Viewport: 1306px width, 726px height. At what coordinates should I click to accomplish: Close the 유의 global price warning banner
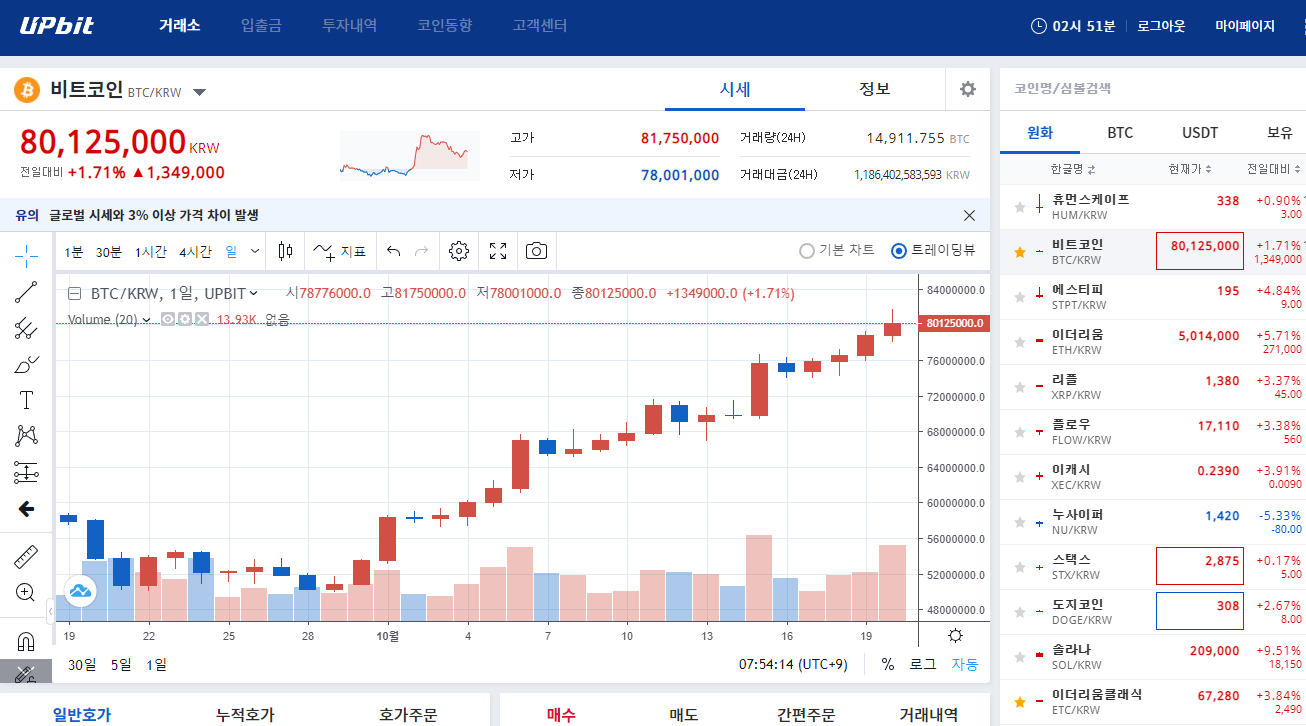click(x=969, y=215)
